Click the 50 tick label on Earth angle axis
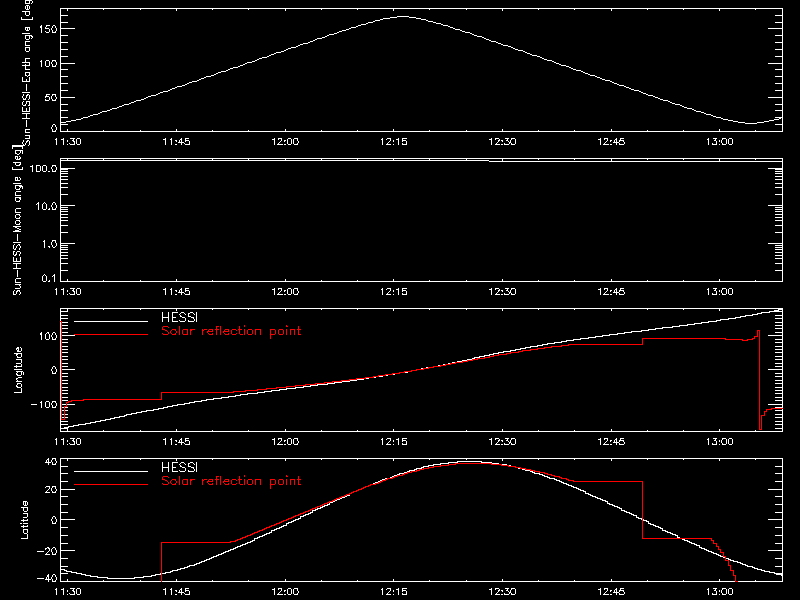The image size is (800, 600). pos(51,97)
